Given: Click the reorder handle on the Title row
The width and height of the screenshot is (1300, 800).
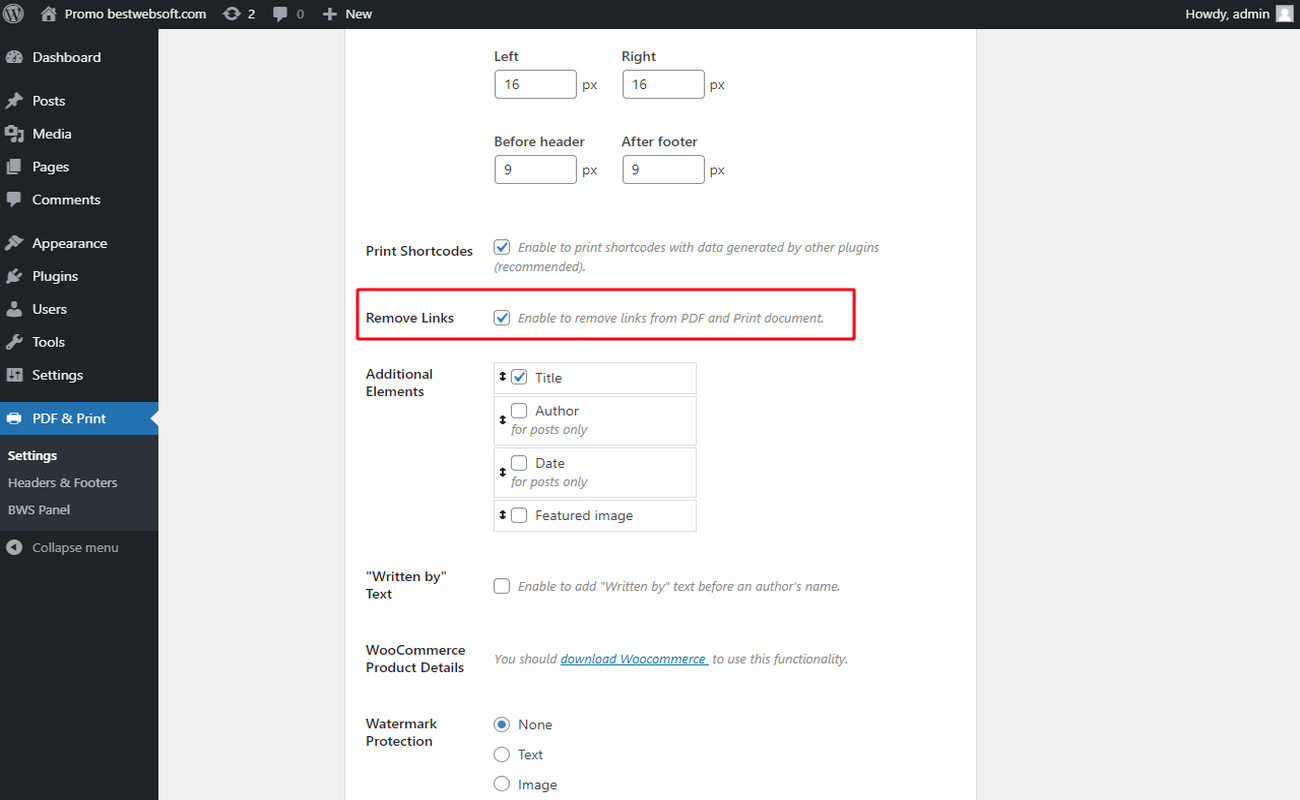Looking at the screenshot, I should coord(502,377).
